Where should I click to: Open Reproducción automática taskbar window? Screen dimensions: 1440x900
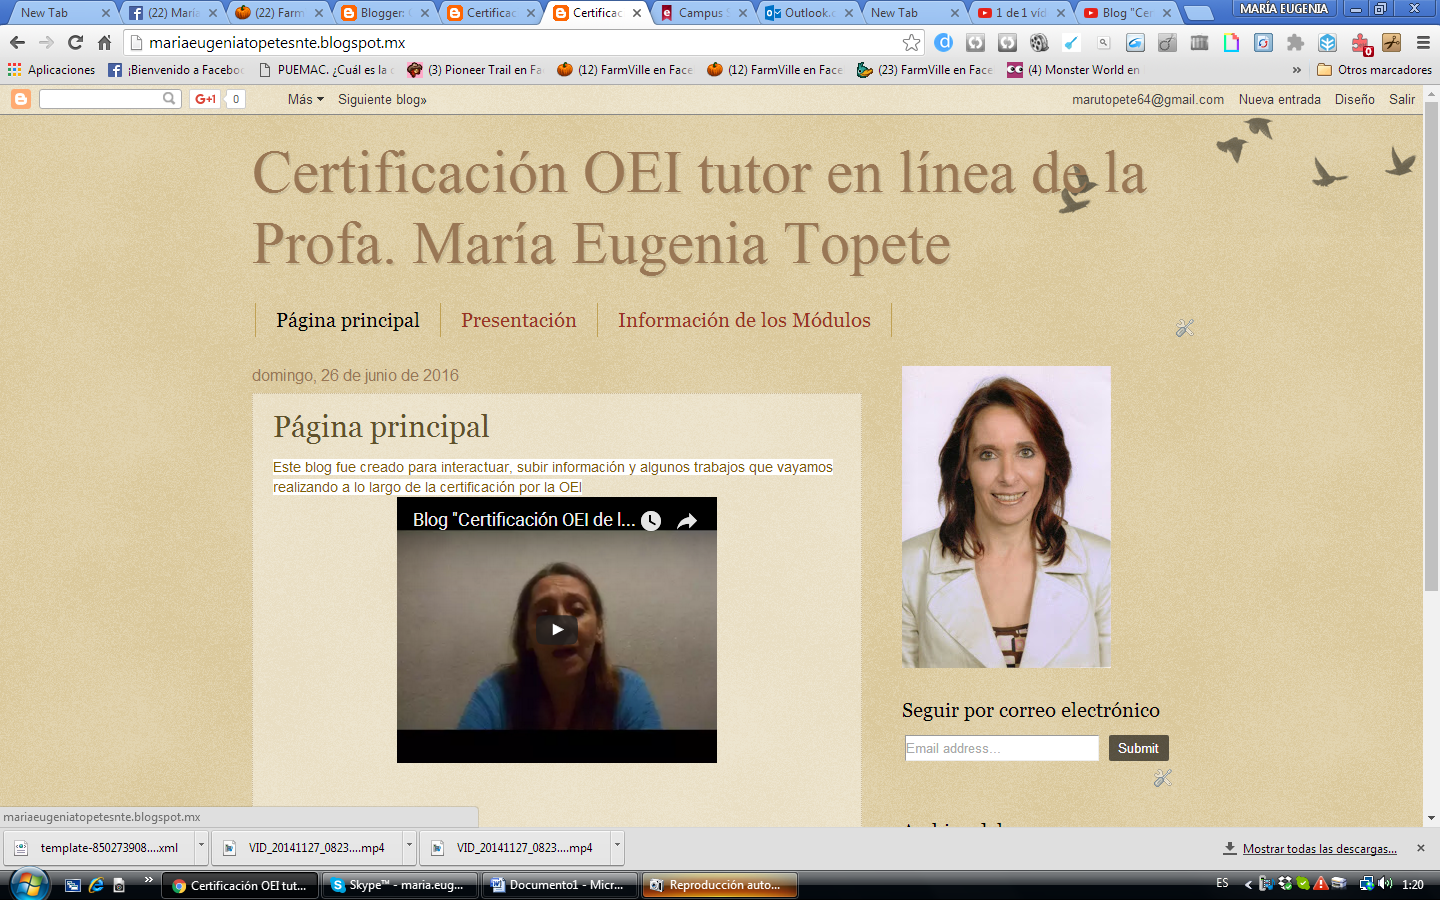click(719, 885)
